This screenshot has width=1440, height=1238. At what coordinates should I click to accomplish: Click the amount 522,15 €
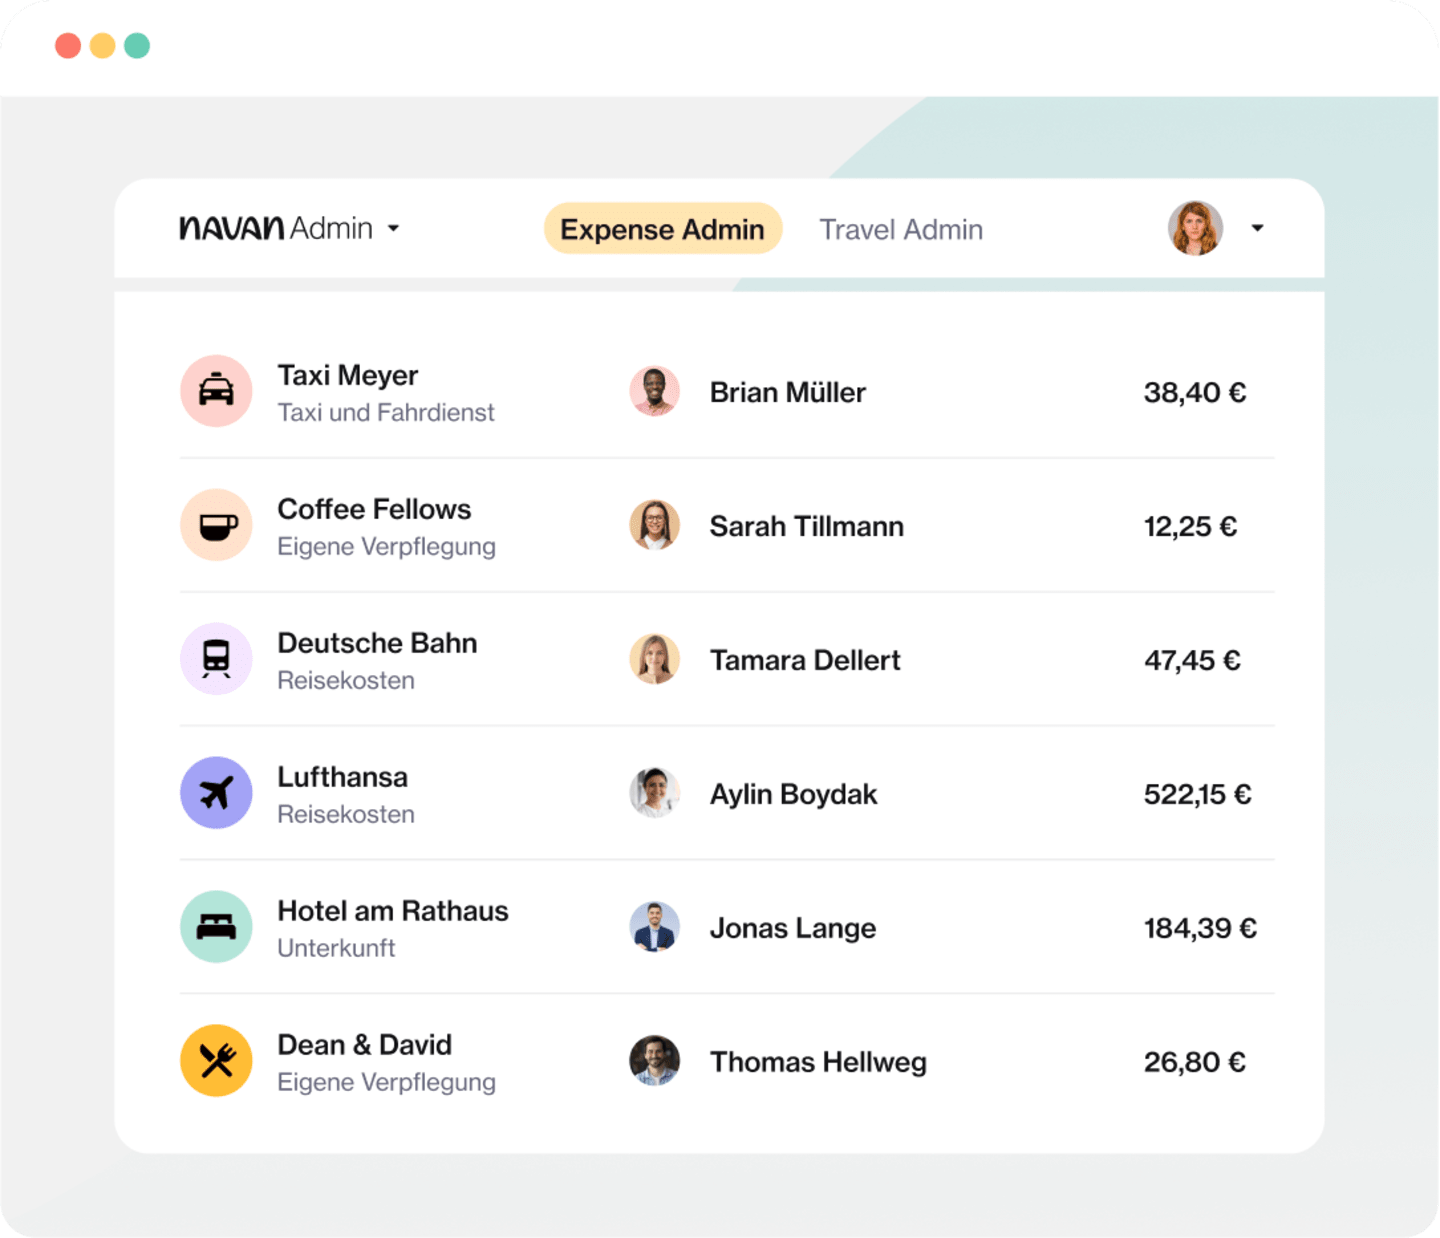1198,794
